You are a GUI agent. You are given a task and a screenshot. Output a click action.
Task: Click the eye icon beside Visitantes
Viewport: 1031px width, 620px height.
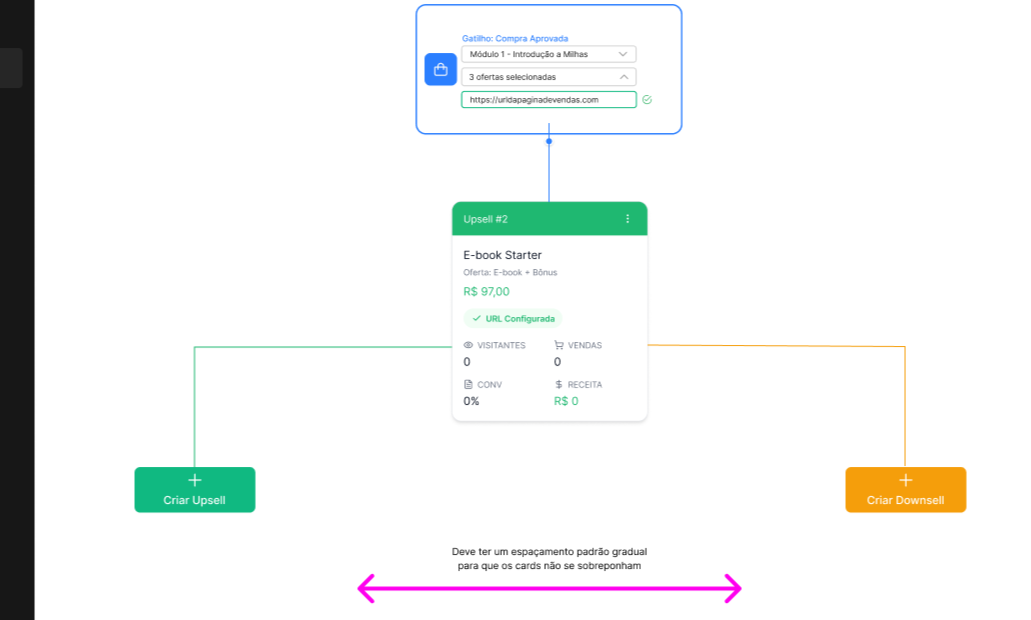point(468,345)
